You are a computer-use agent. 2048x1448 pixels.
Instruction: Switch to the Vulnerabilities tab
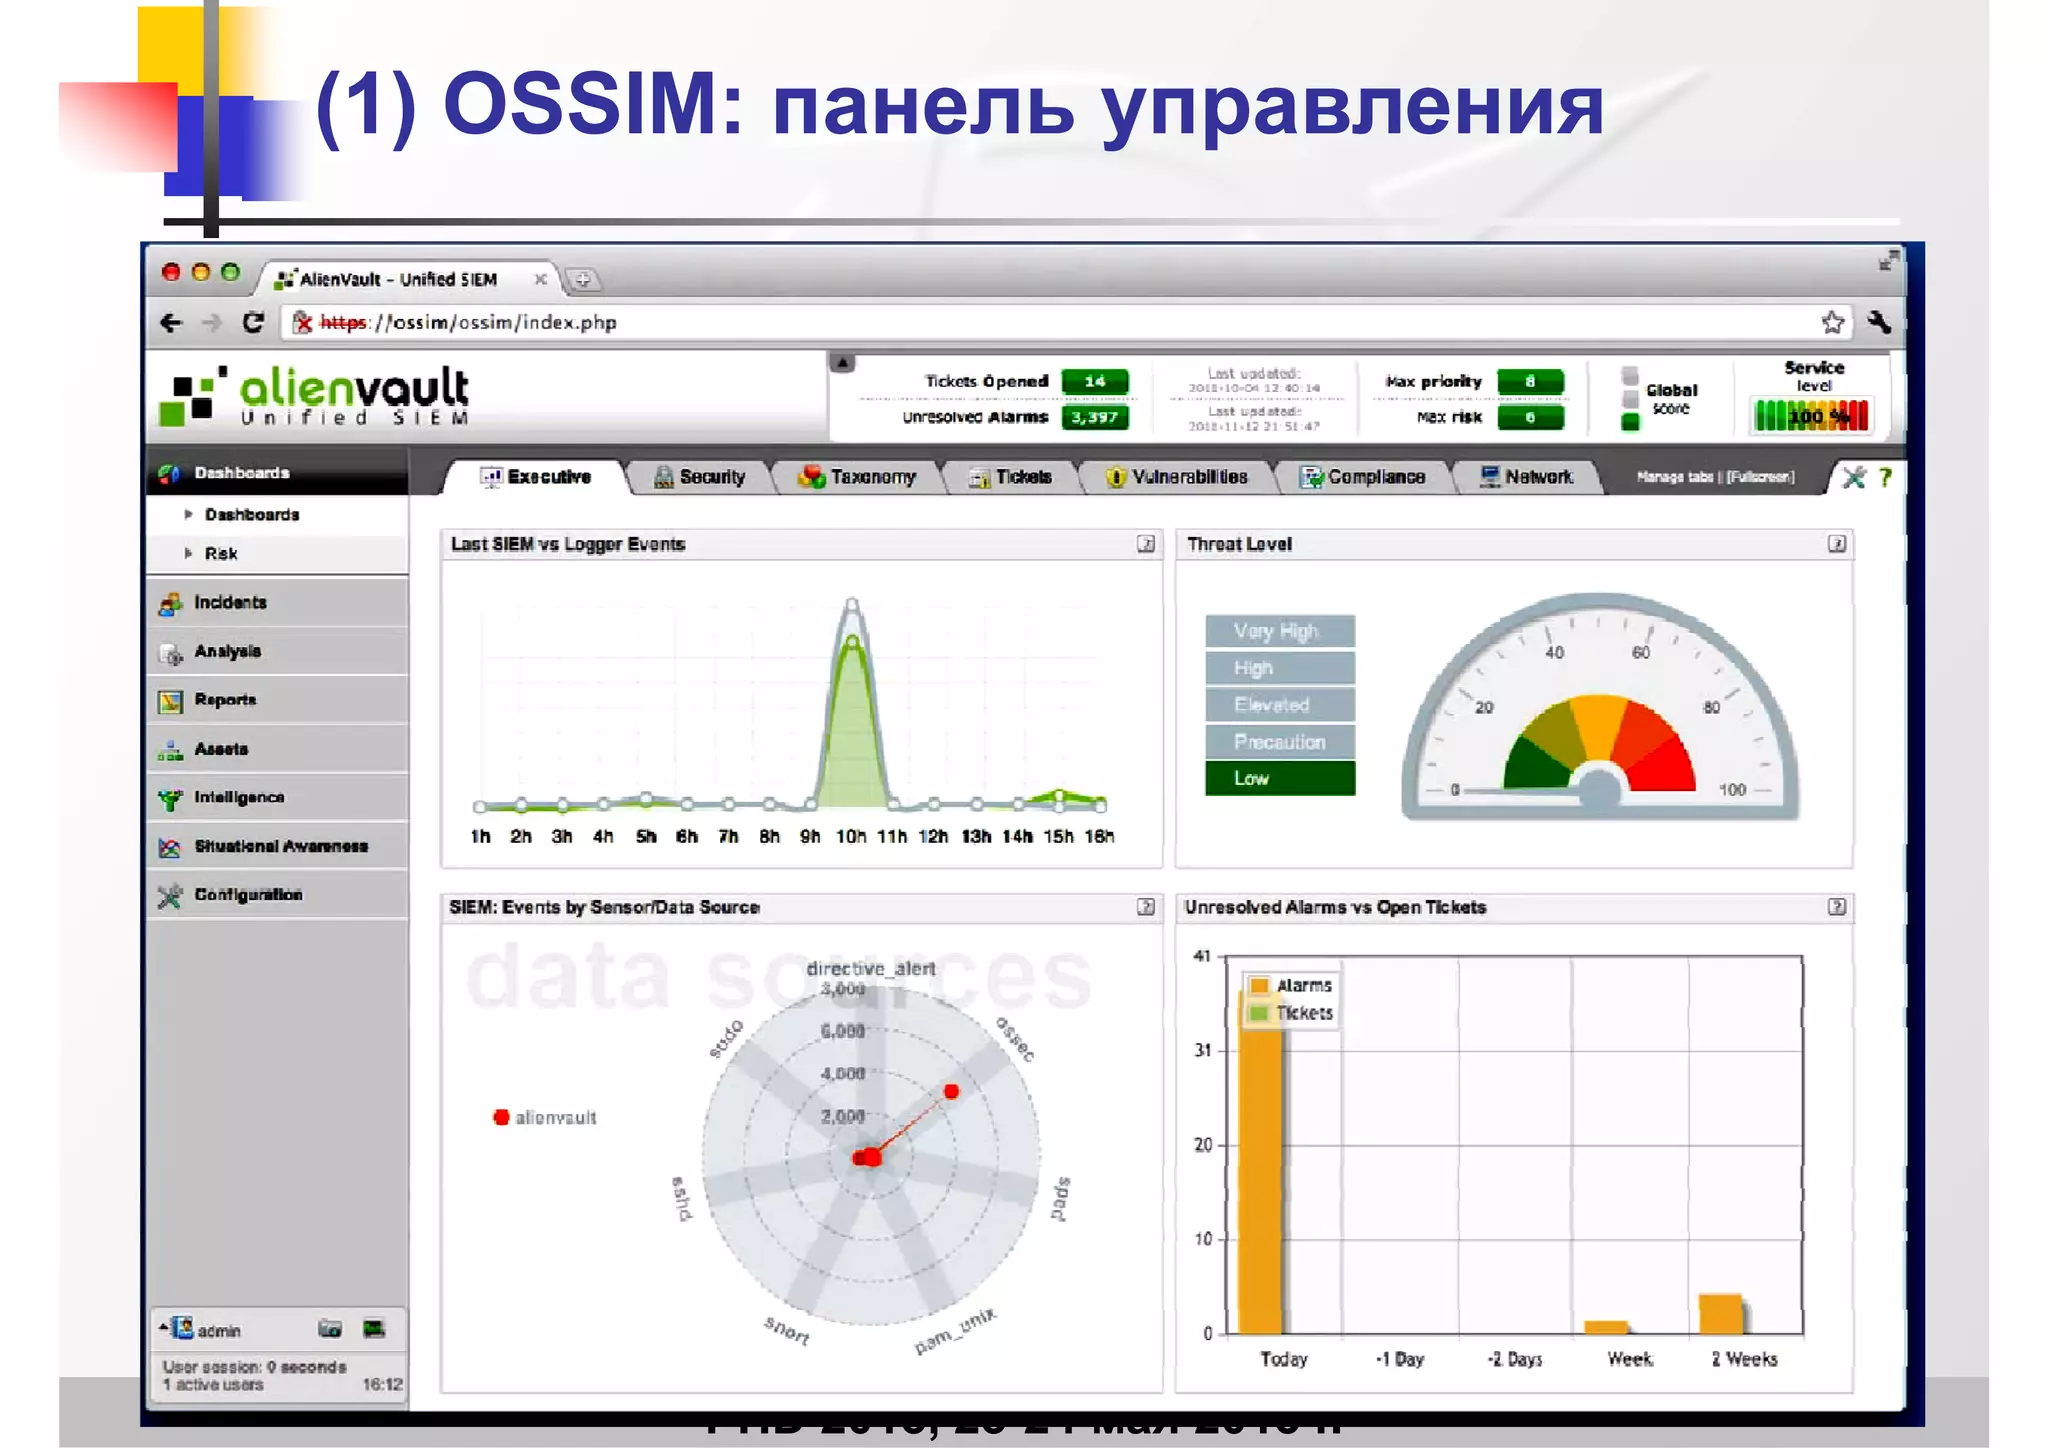pos(1177,477)
